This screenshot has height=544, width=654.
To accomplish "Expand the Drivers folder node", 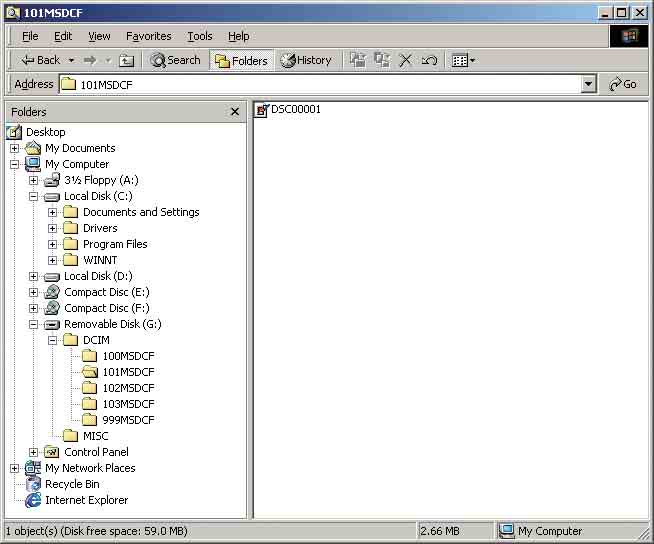I will coord(52,228).
